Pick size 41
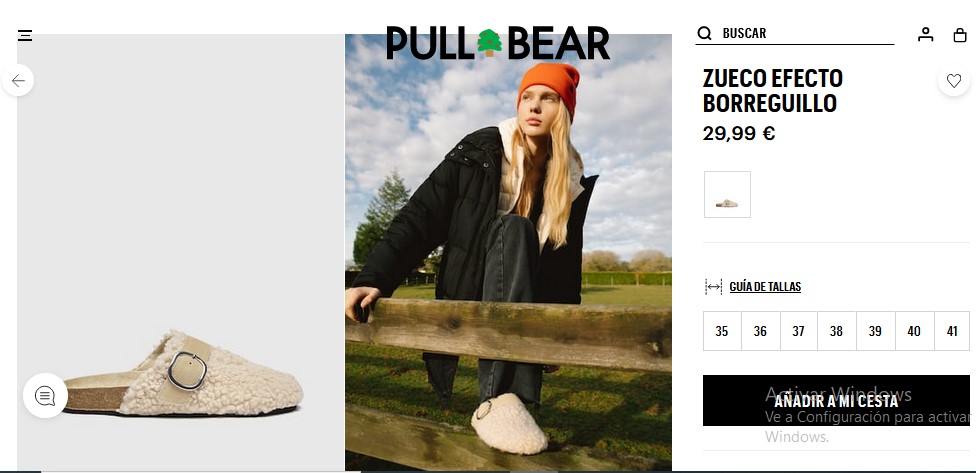 952,331
